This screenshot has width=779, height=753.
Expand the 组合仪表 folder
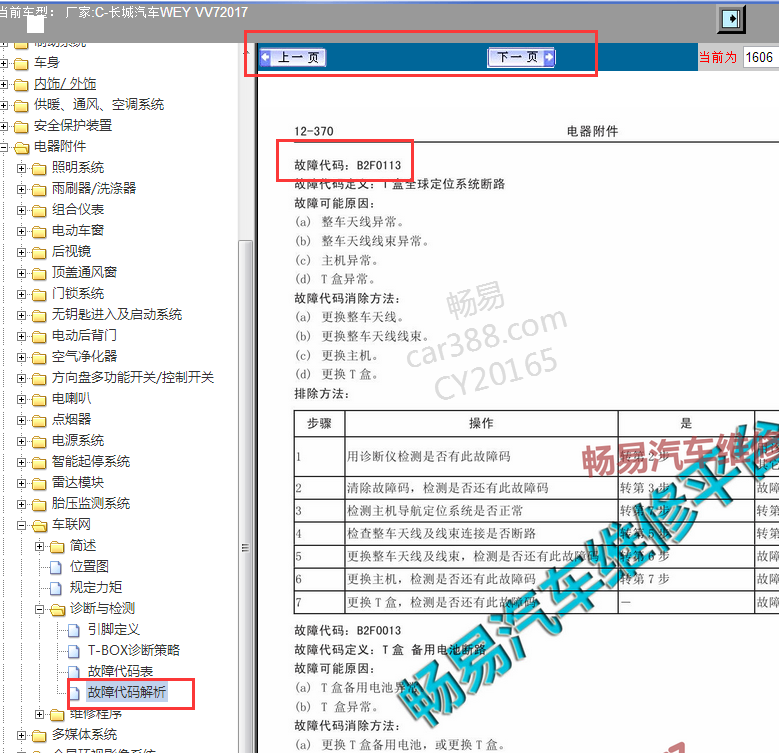pyautogui.click(x=21, y=211)
